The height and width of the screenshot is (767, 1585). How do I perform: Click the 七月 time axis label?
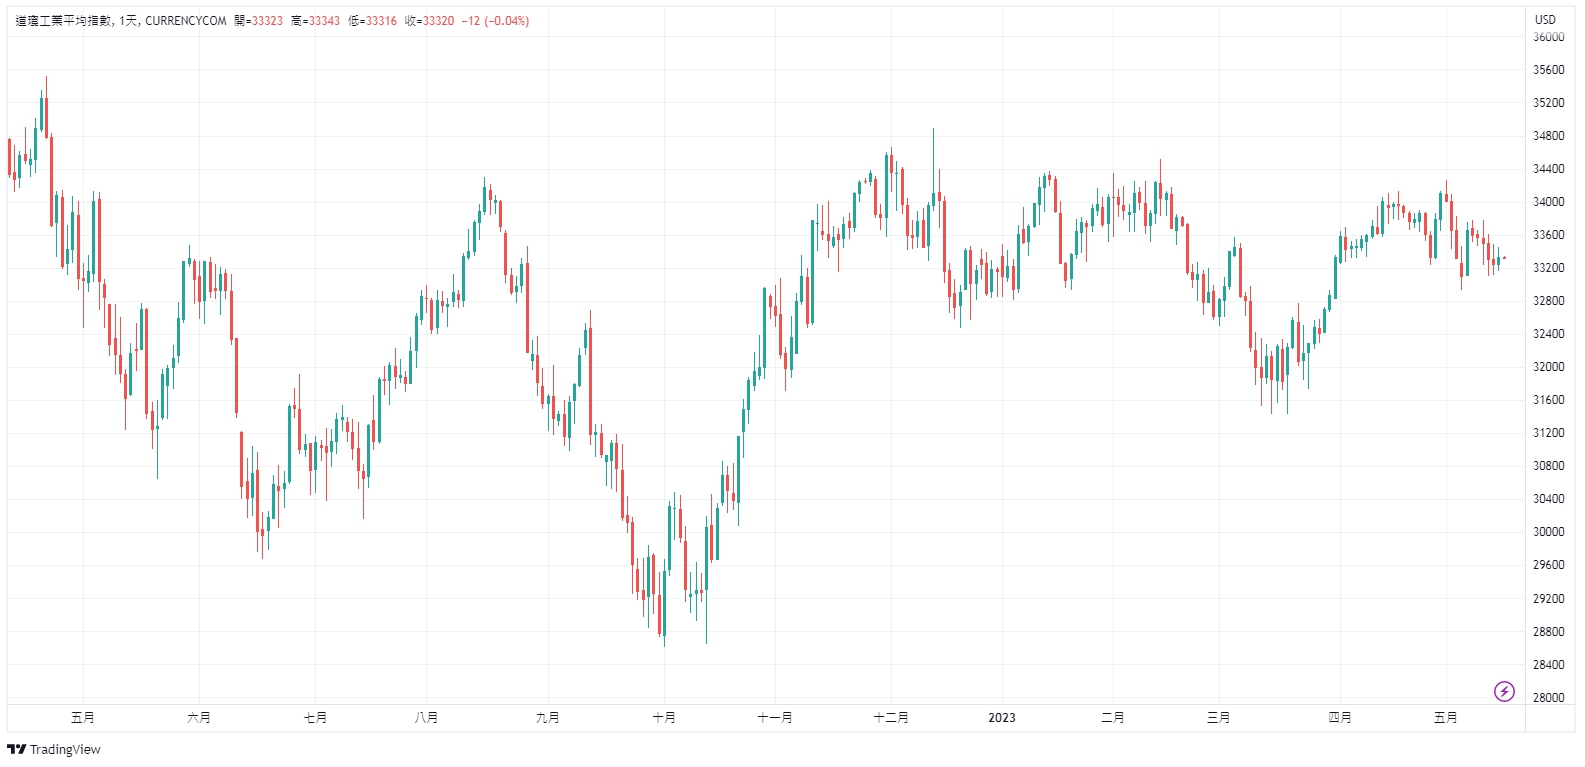(315, 718)
